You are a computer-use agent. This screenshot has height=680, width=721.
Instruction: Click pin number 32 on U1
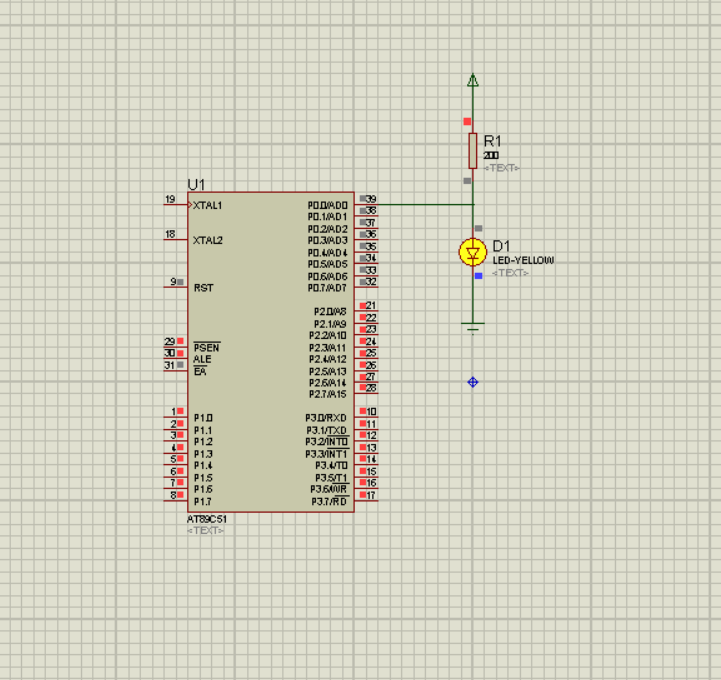pyautogui.click(x=371, y=282)
